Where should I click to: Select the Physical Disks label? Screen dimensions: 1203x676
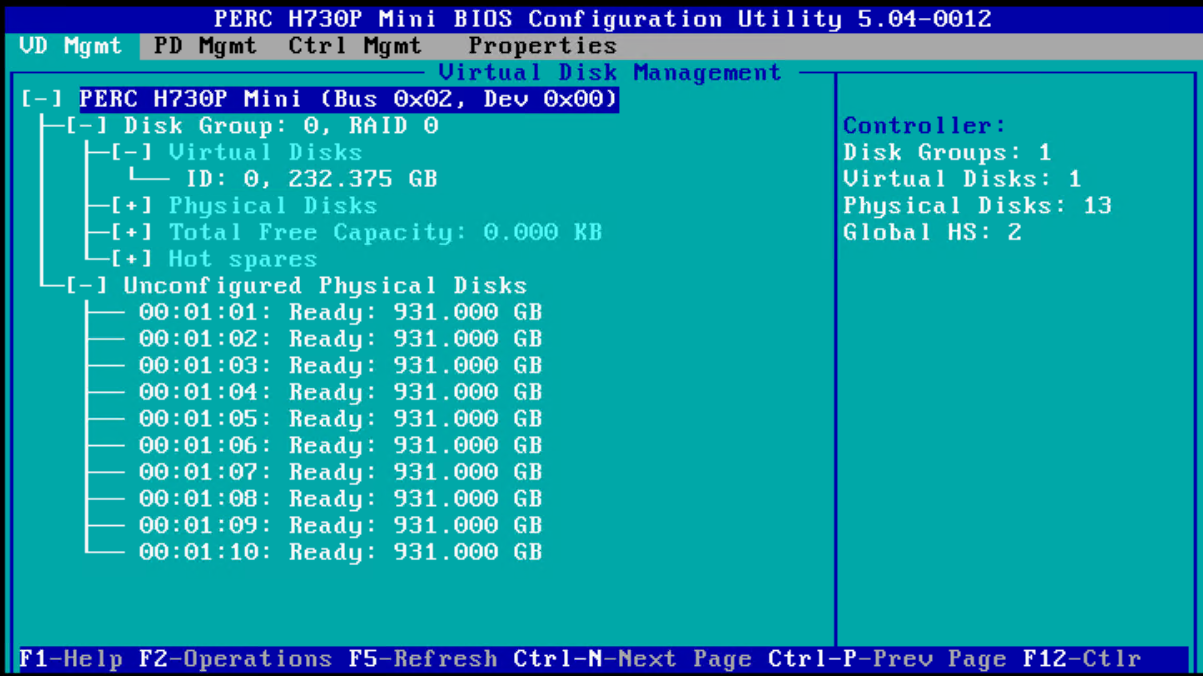point(273,205)
